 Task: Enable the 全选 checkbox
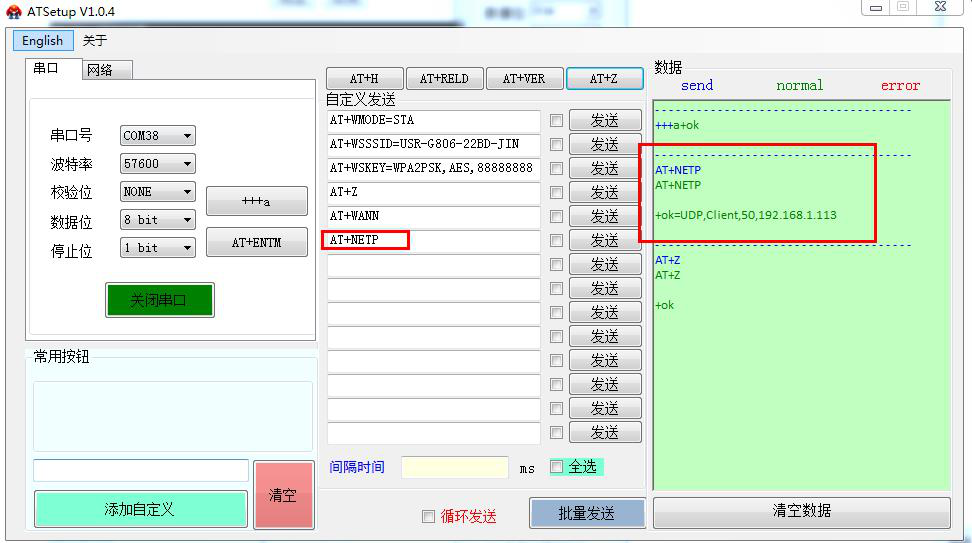557,467
